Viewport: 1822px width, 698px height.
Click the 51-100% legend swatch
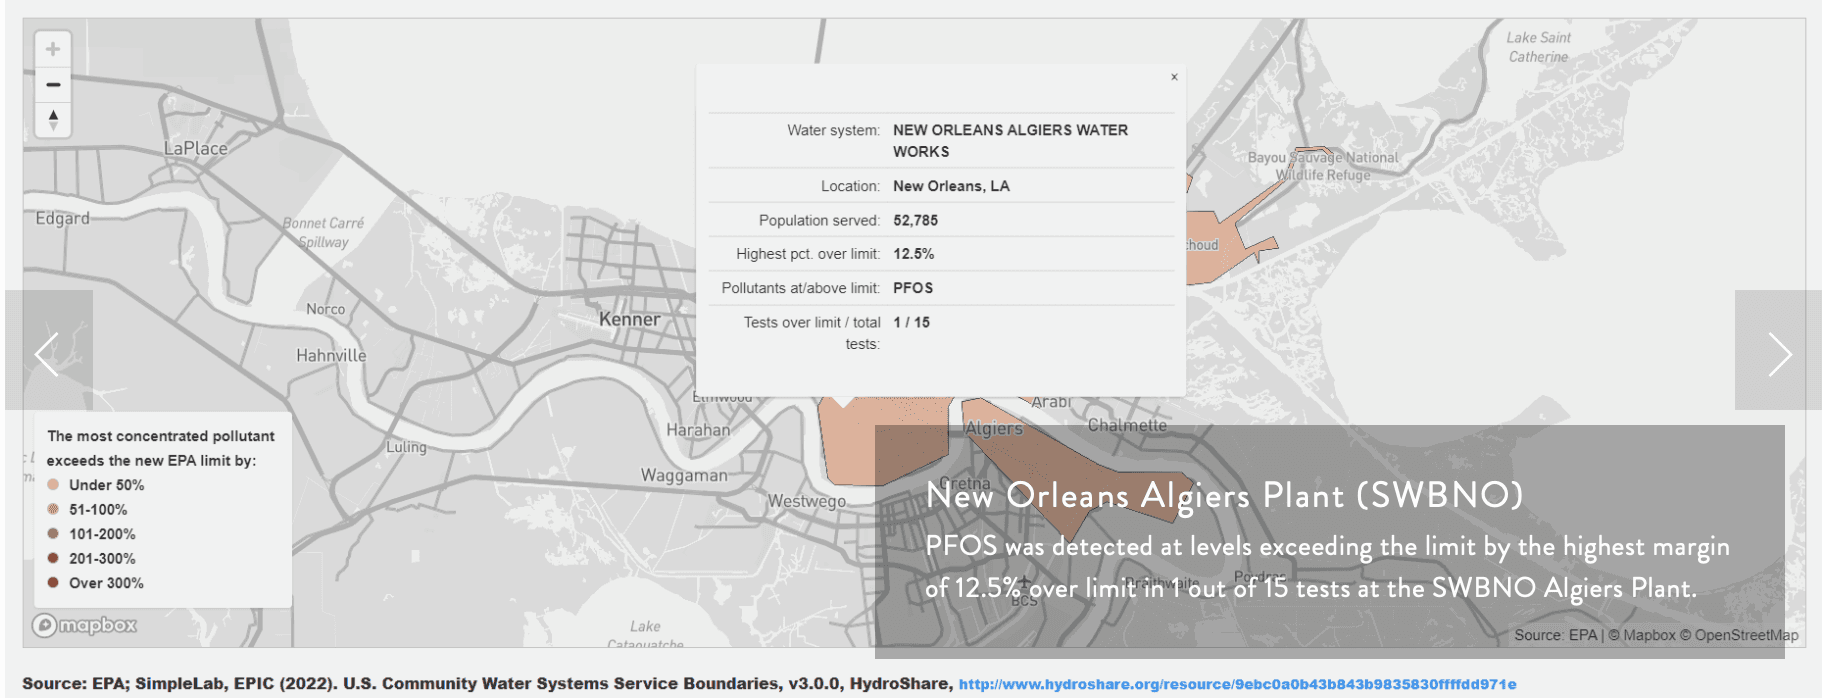click(x=53, y=509)
